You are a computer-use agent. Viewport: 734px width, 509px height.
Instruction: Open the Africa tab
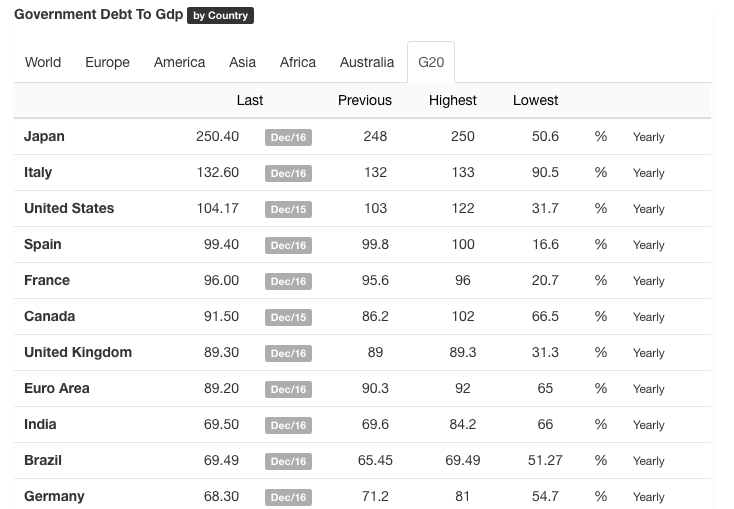(298, 62)
